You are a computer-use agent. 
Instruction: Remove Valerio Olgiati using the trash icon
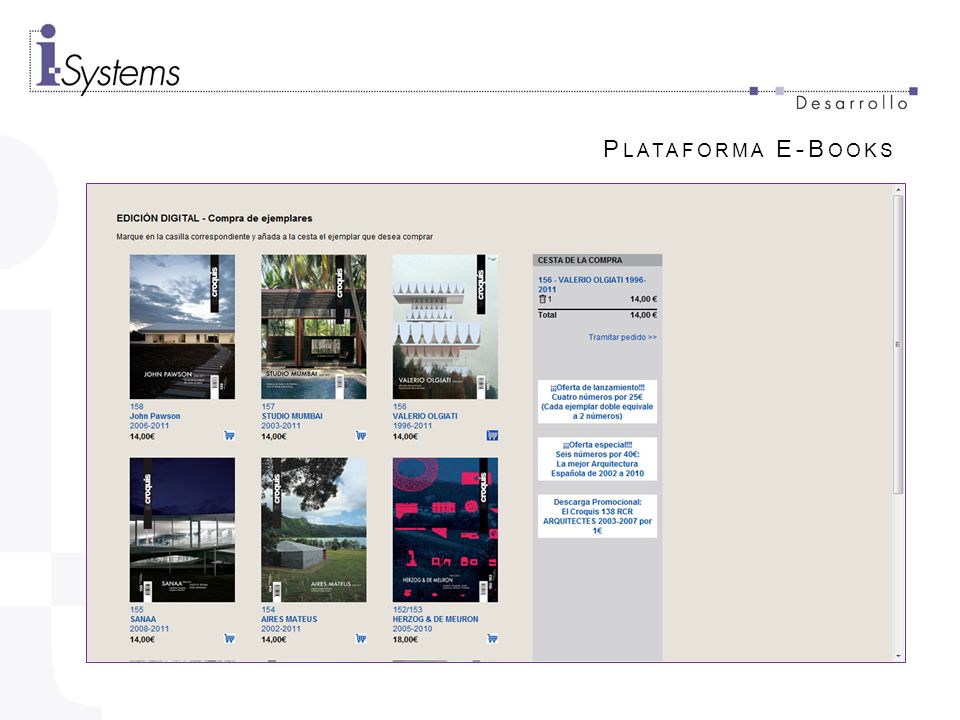[542, 299]
